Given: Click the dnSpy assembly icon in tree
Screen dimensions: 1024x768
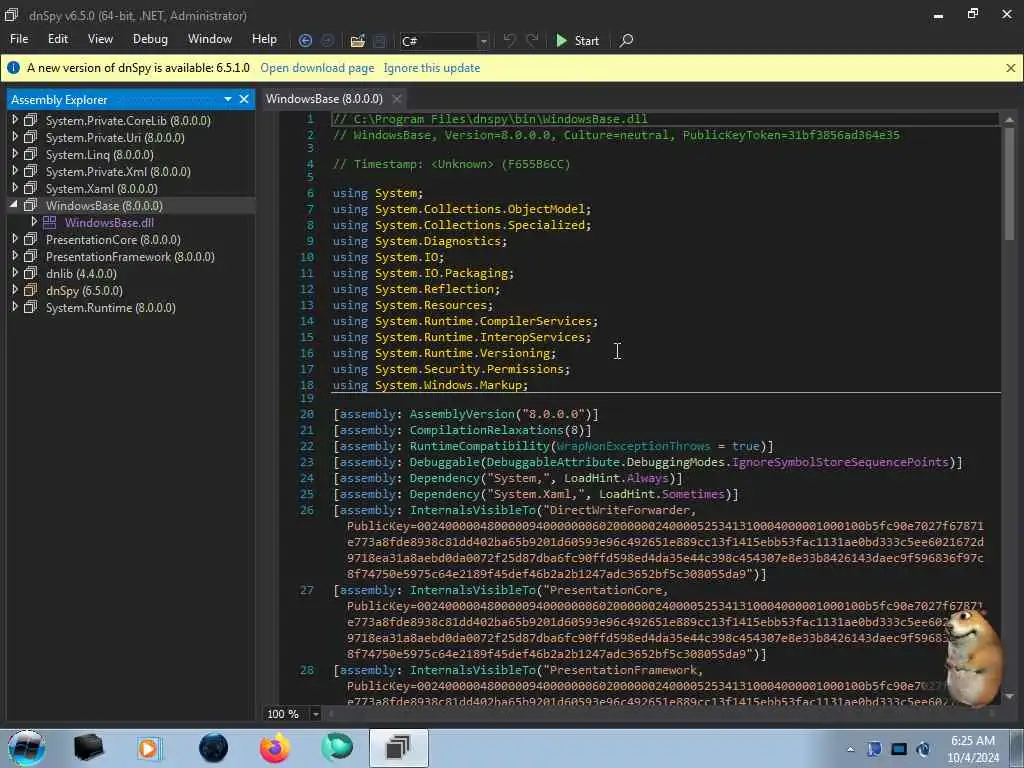Looking at the screenshot, I should (x=31, y=290).
